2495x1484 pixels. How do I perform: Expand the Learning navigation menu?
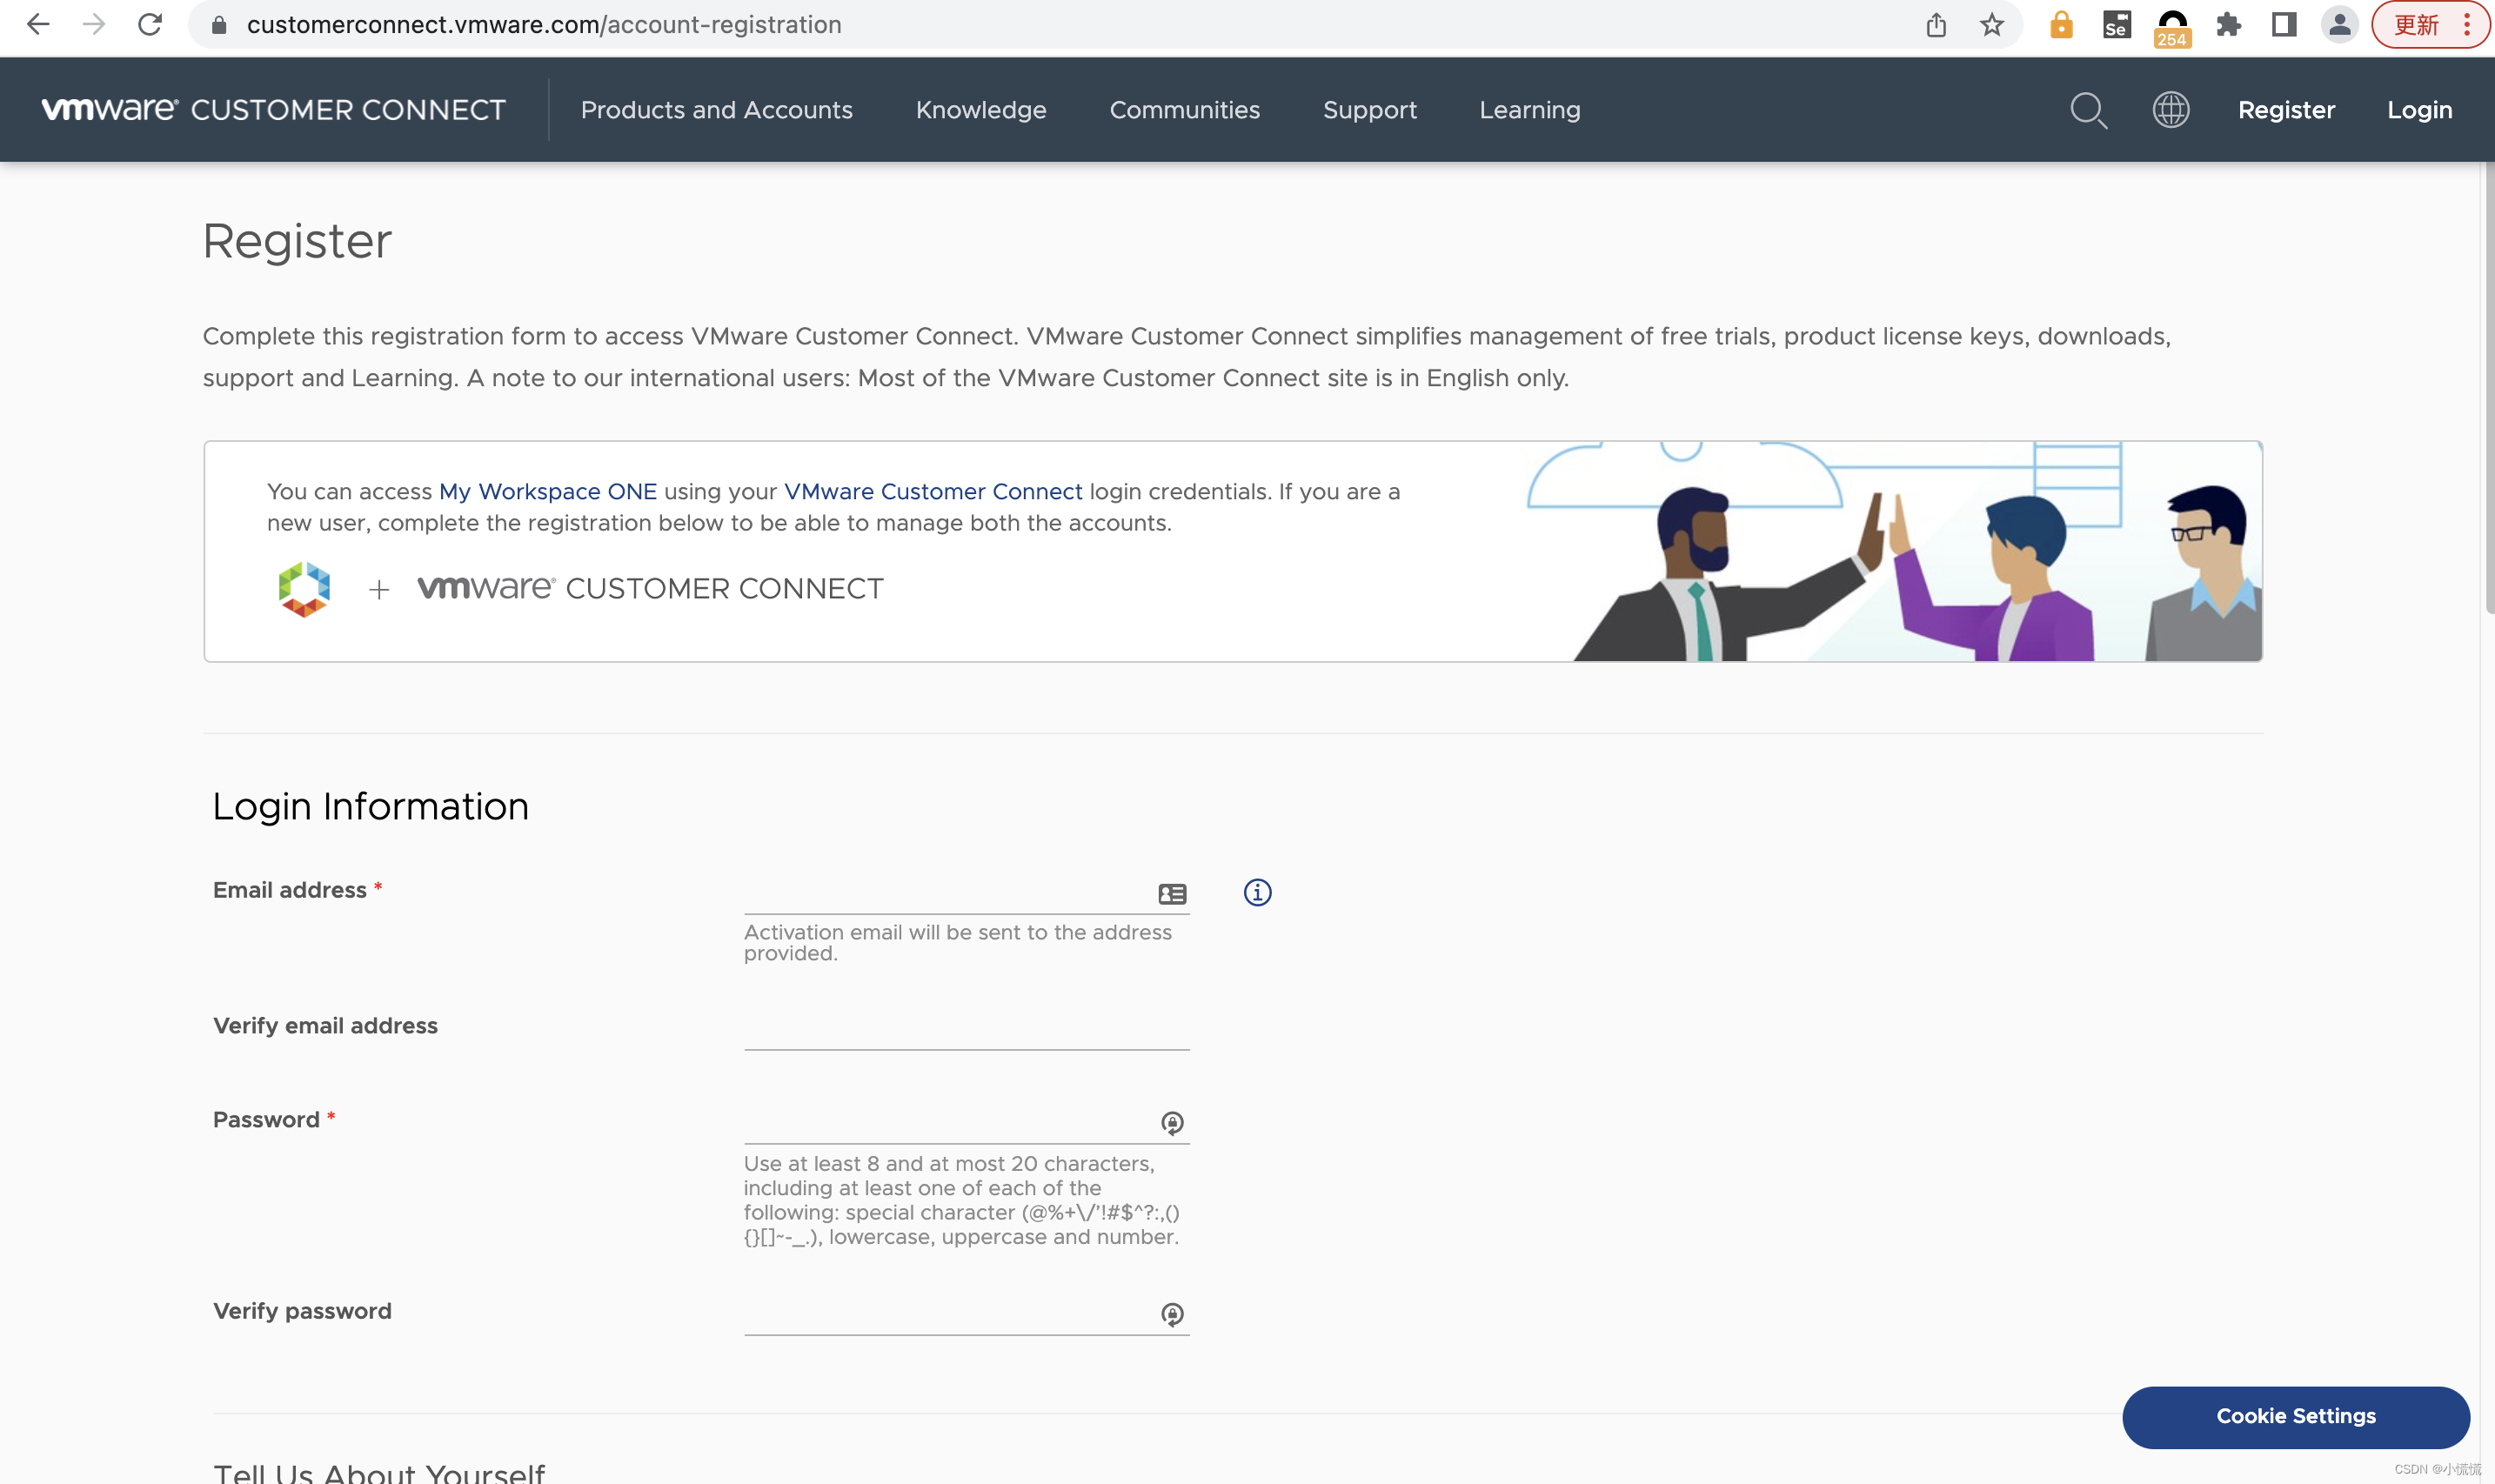[x=1529, y=110]
